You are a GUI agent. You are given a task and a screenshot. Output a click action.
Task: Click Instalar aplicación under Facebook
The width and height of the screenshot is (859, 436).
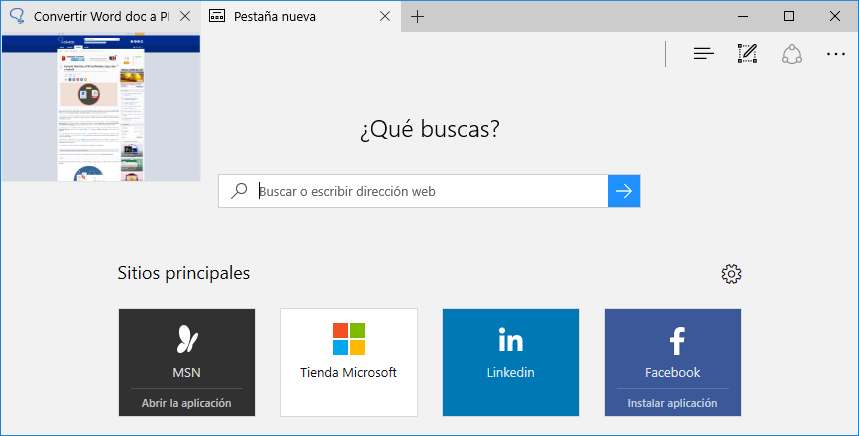(672, 403)
